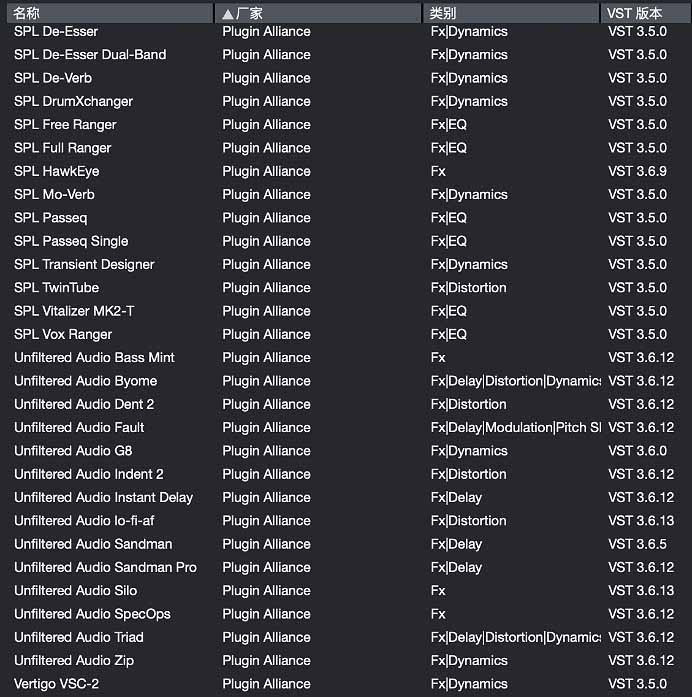Screen dimensions: 692x697
Task: Select the SPL De-Esser row
Action: pyautogui.click(x=346, y=32)
